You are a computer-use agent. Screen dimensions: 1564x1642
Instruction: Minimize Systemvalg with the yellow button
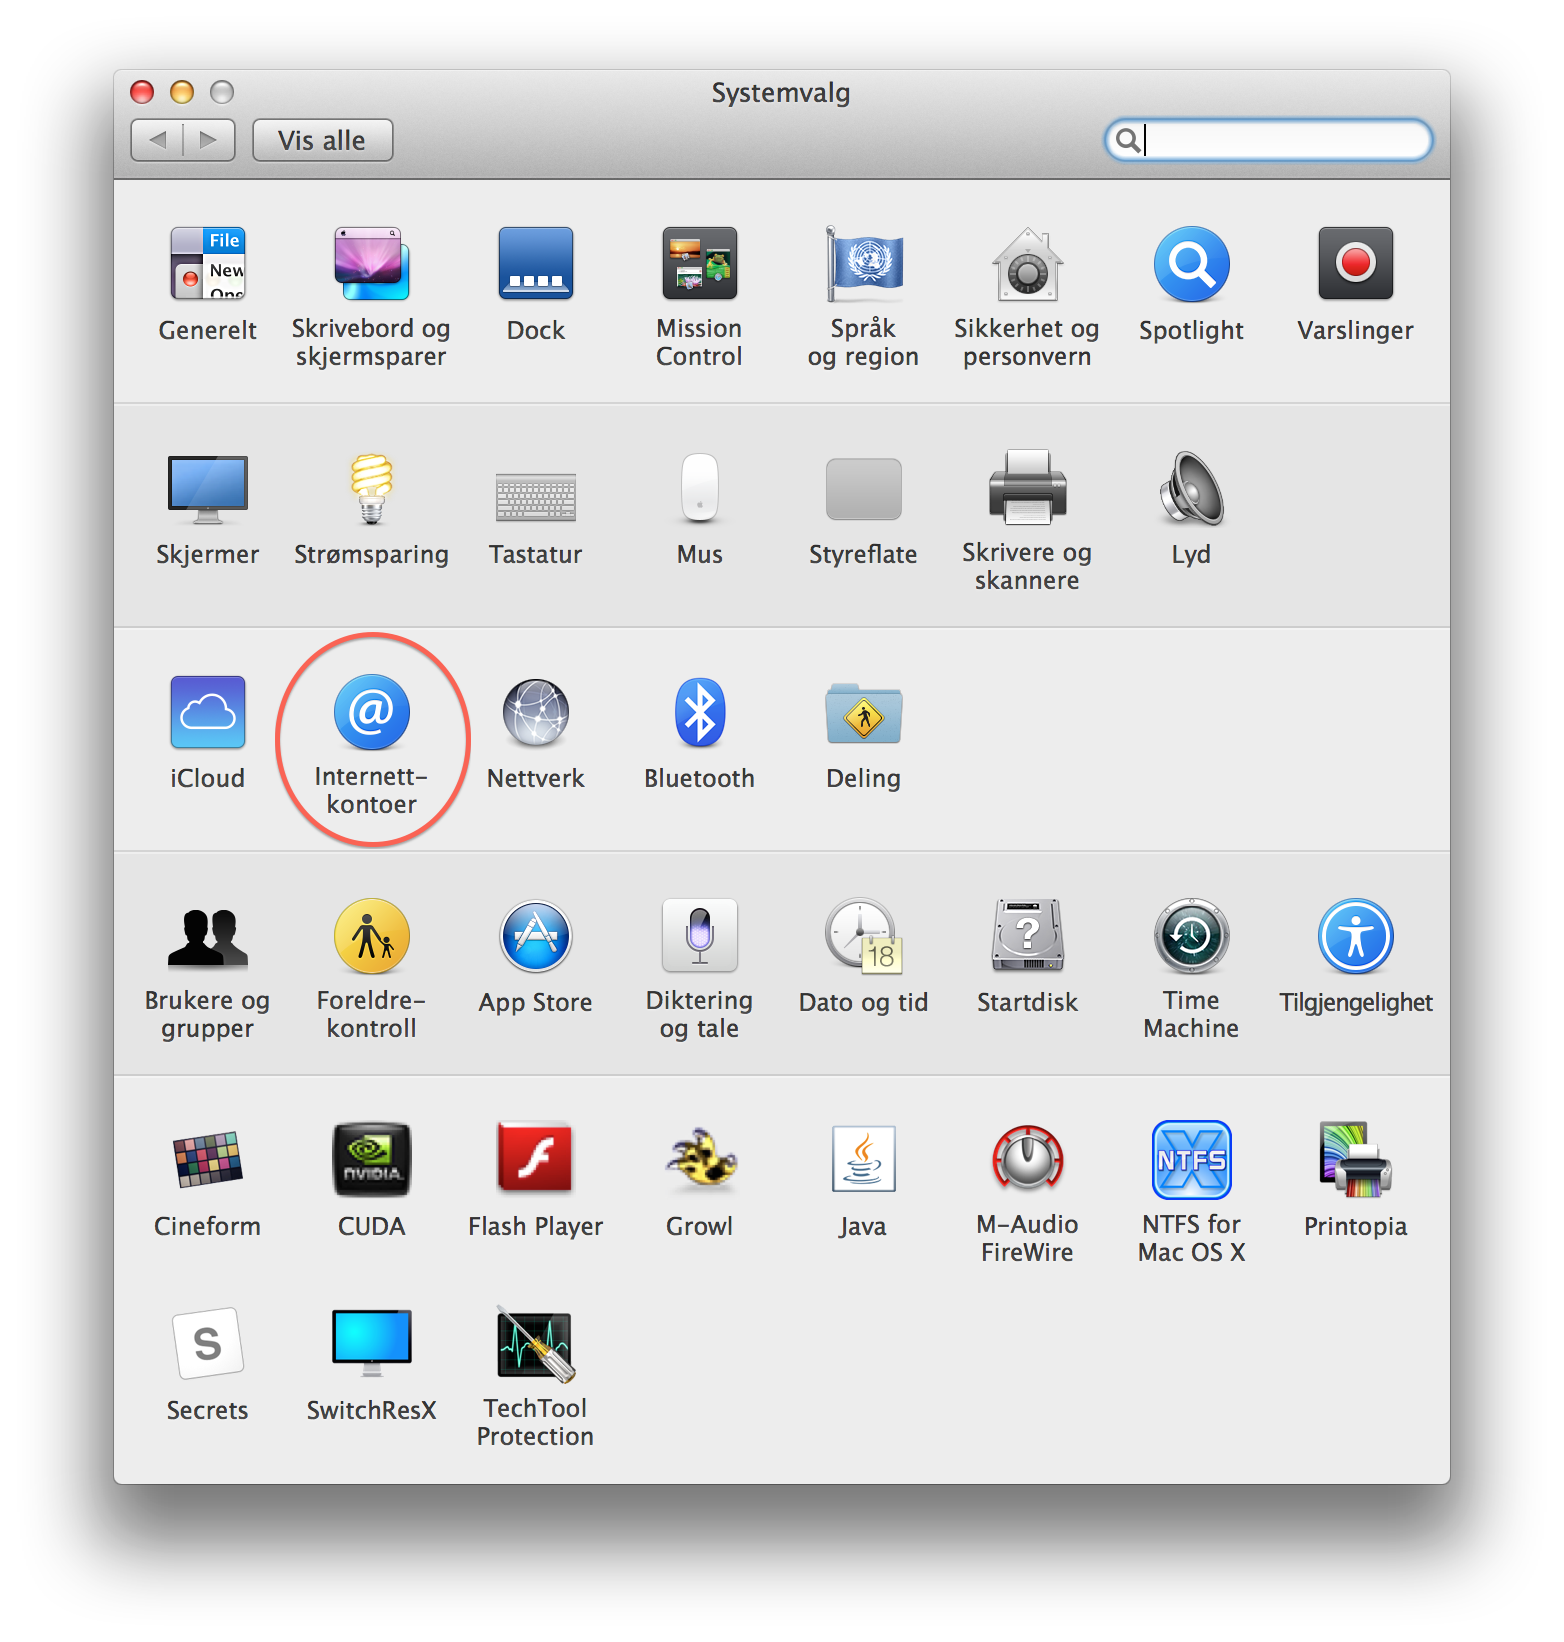[182, 92]
